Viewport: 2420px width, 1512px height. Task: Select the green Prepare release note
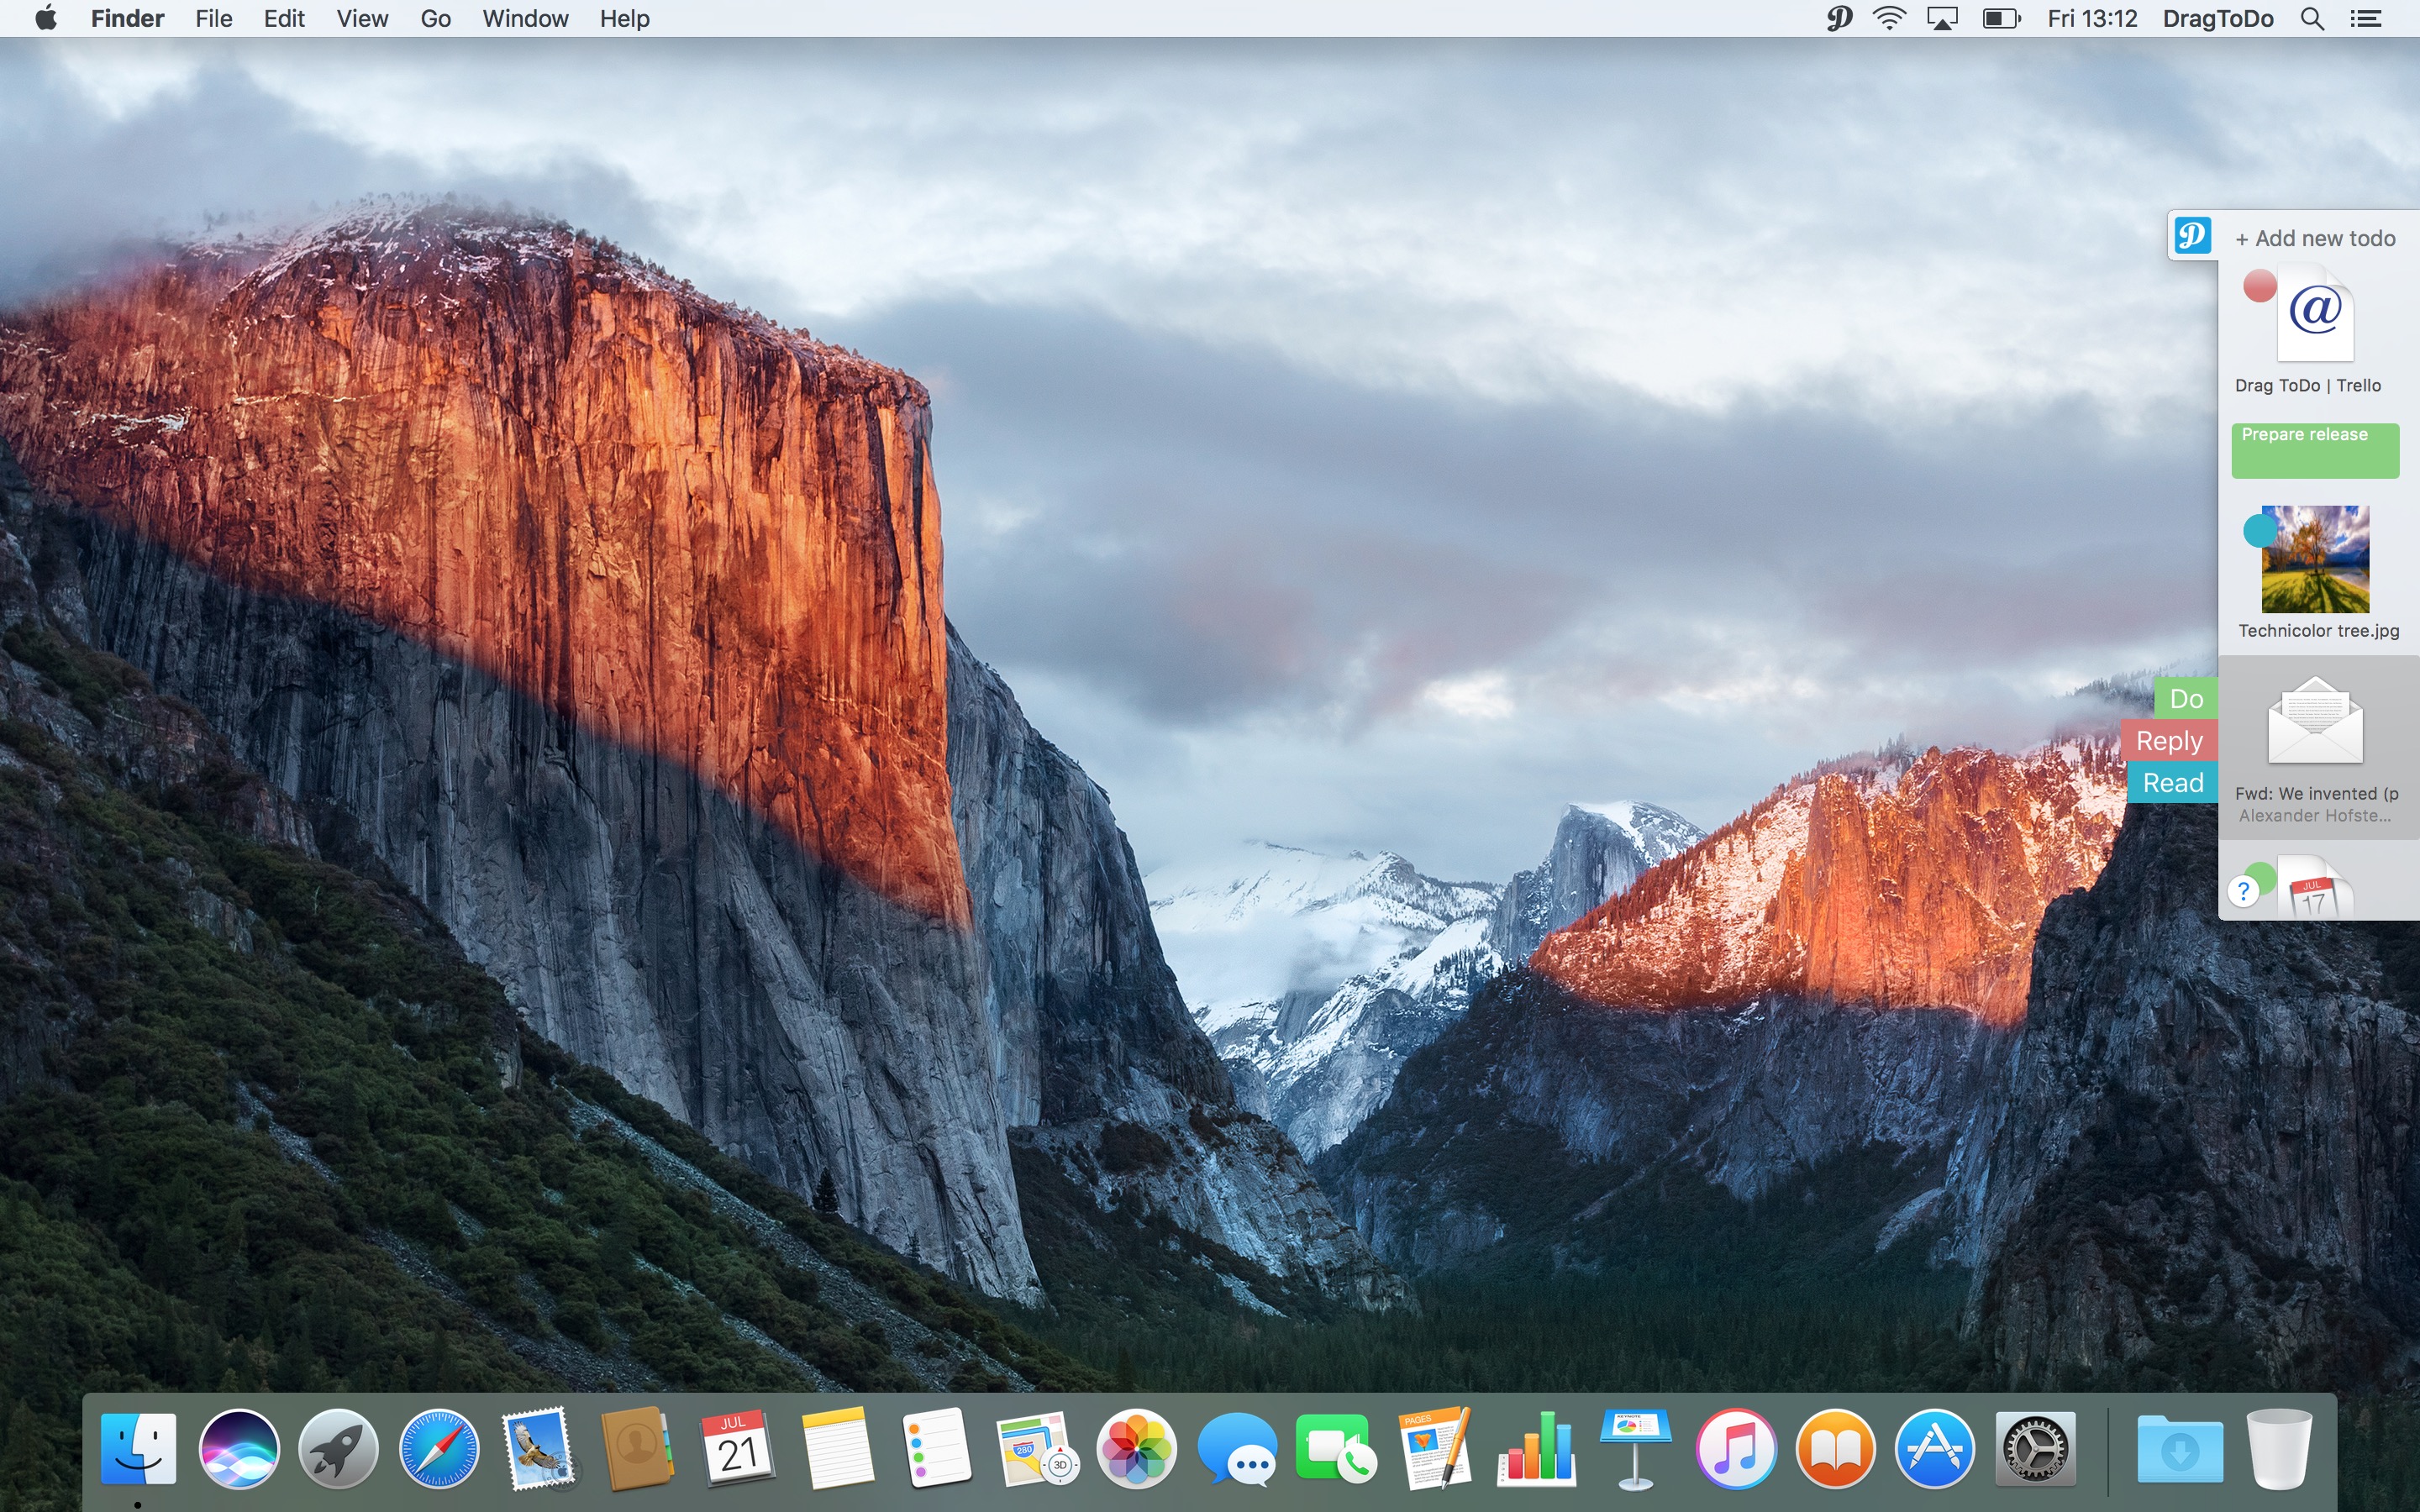click(x=2314, y=449)
